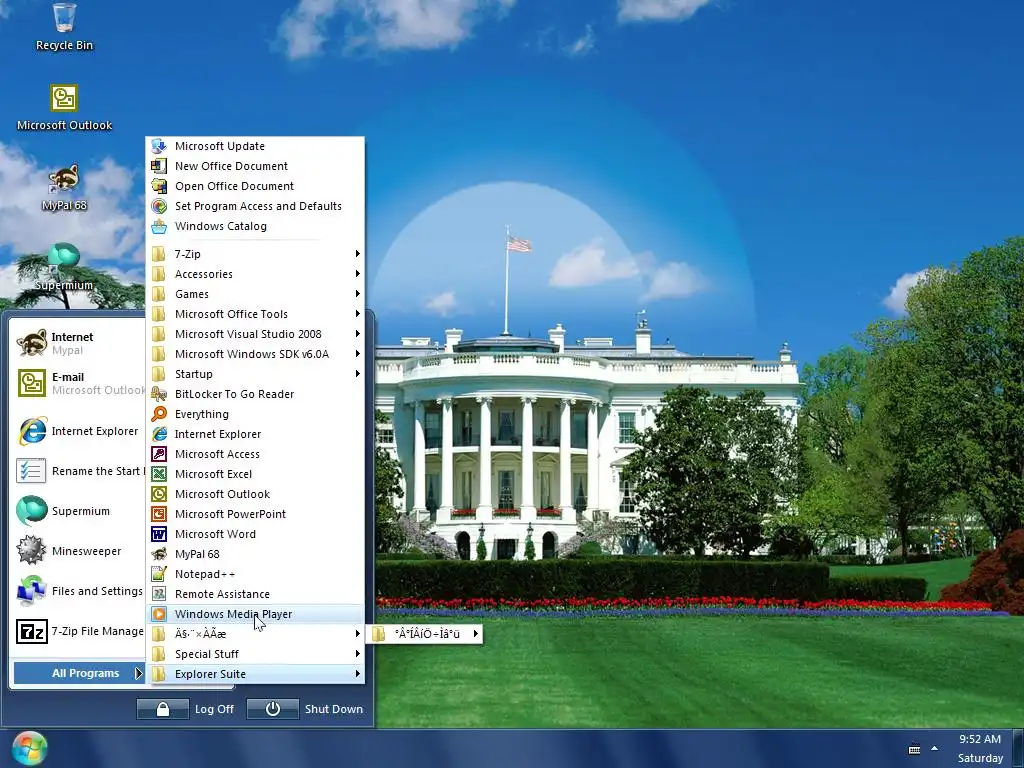Open Rename the Start item
1024x768 pixels.
78,471
